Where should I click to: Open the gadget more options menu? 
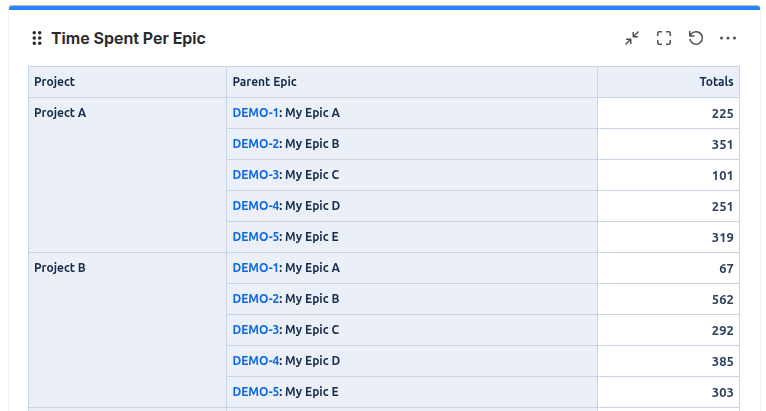click(728, 38)
